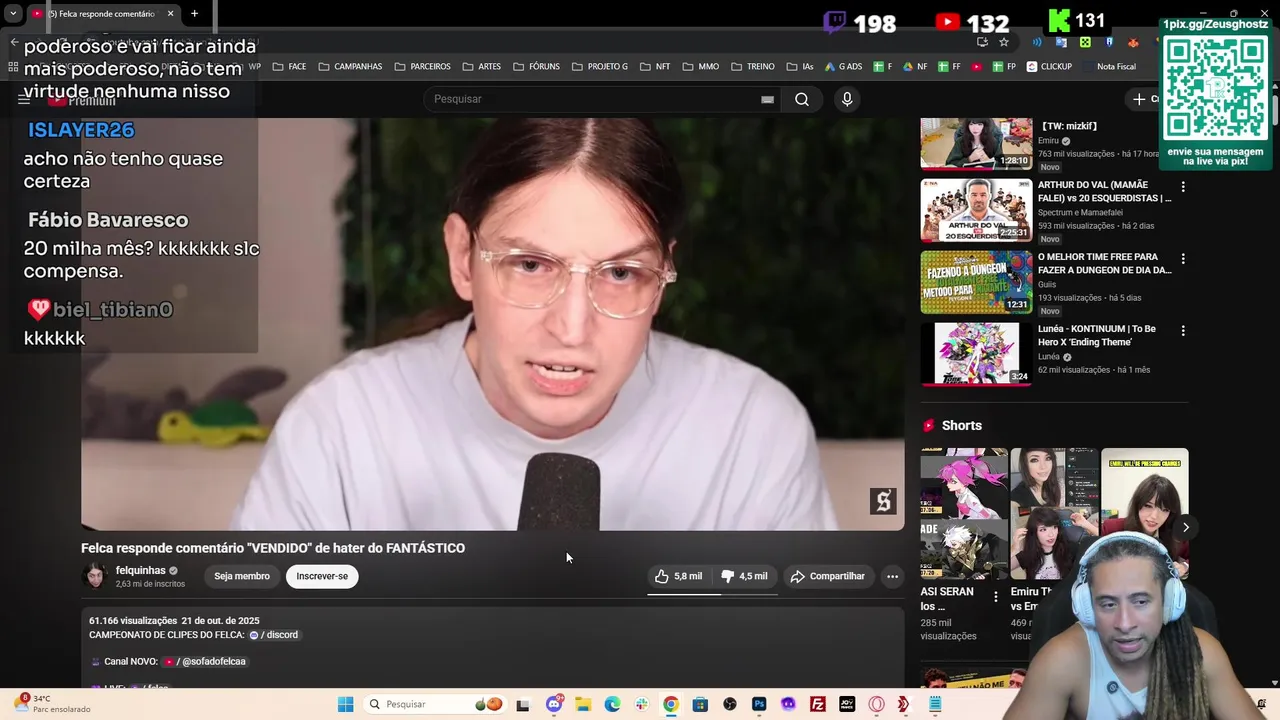Click the Criar plus button
The image size is (1280, 720).
(1142, 99)
